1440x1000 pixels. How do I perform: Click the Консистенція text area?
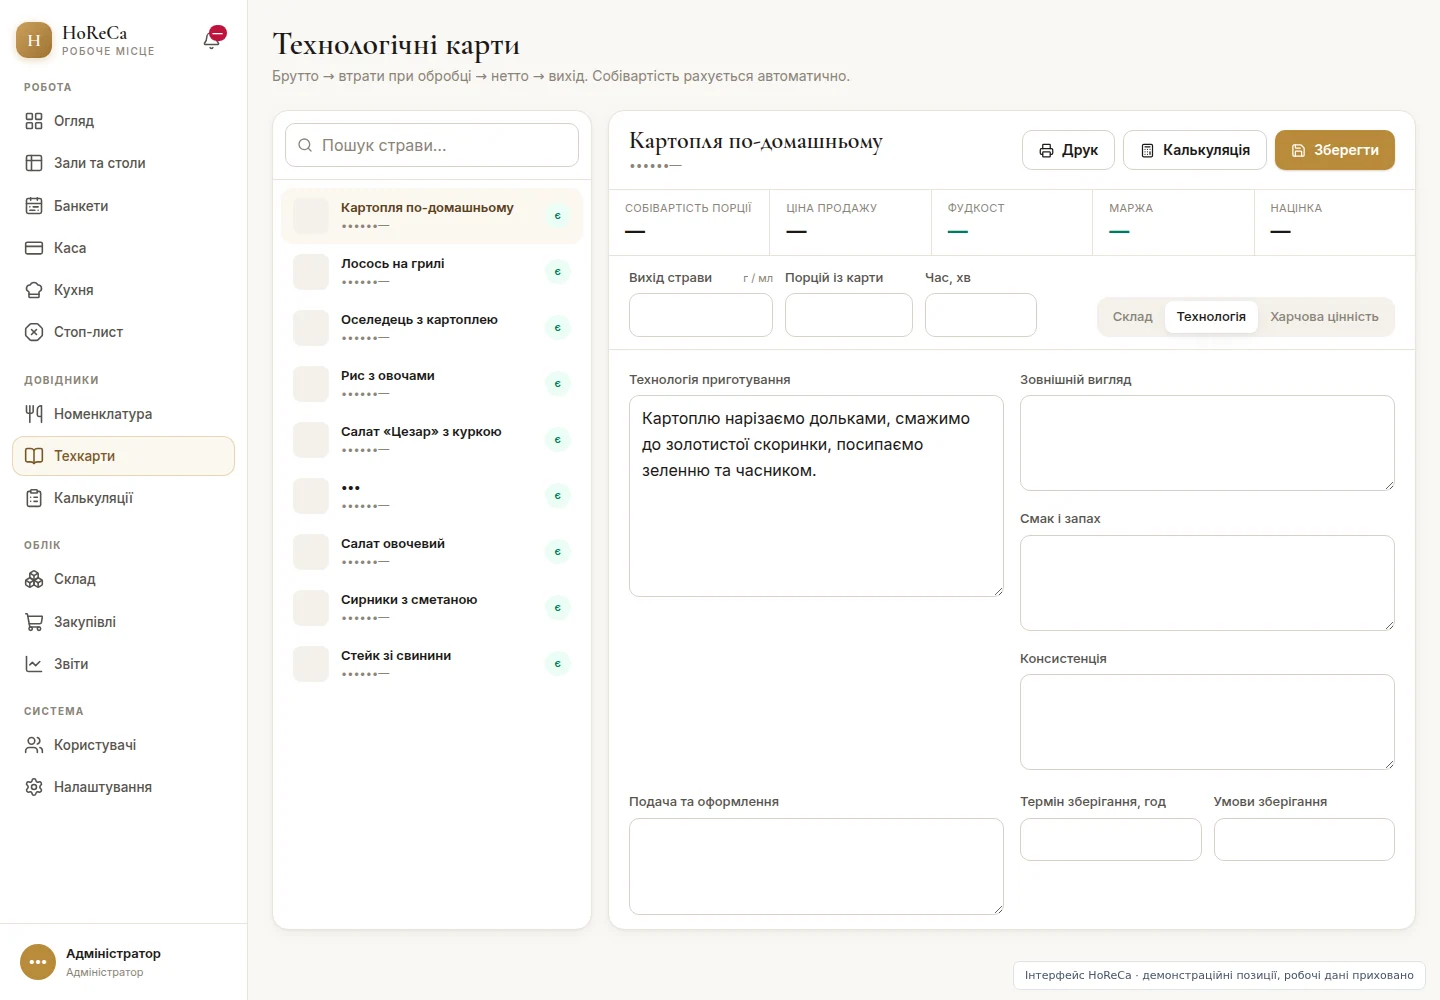[x=1207, y=722]
